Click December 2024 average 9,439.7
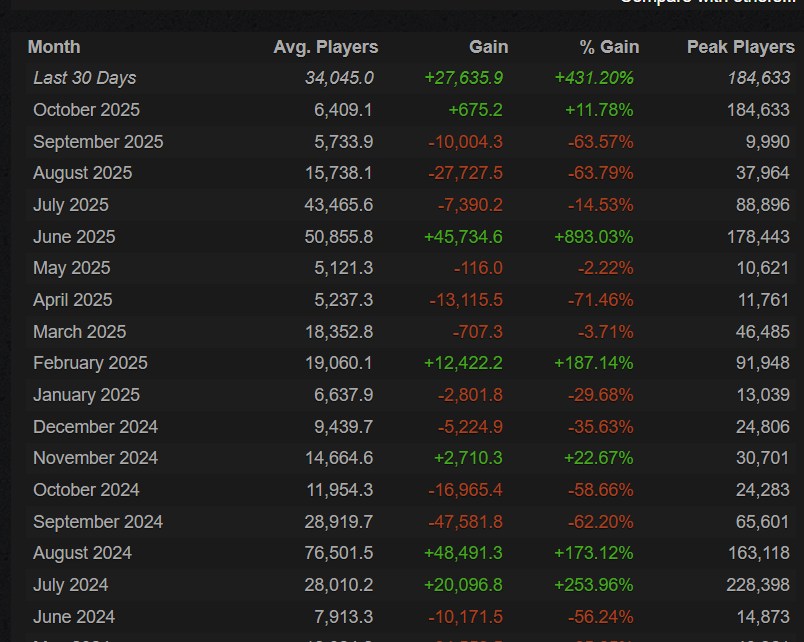 tap(344, 426)
